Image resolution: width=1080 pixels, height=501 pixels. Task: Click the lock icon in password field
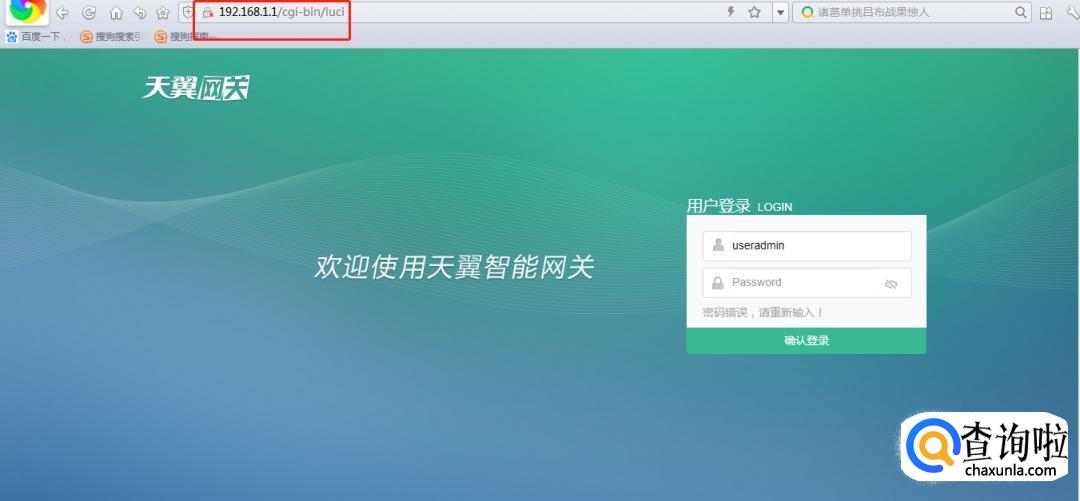click(718, 283)
